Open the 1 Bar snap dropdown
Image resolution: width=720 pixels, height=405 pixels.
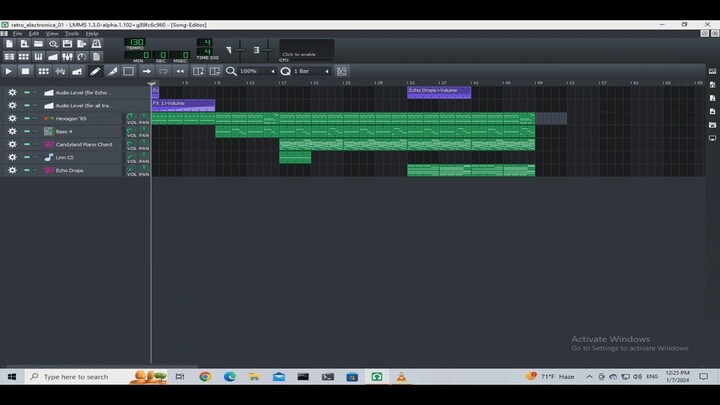pos(310,71)
